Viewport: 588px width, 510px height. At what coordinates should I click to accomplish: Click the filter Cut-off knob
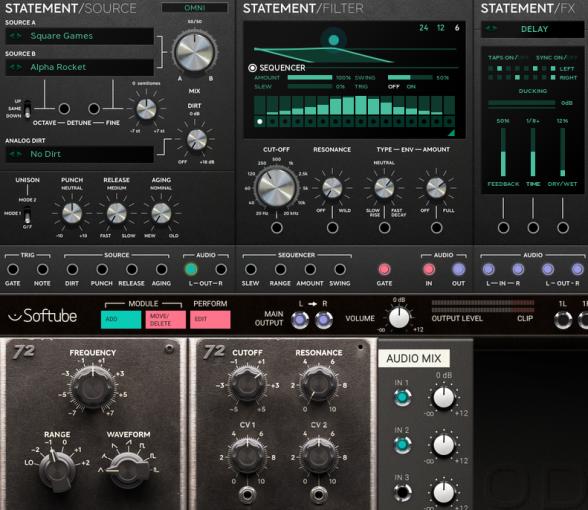point(277,187)
